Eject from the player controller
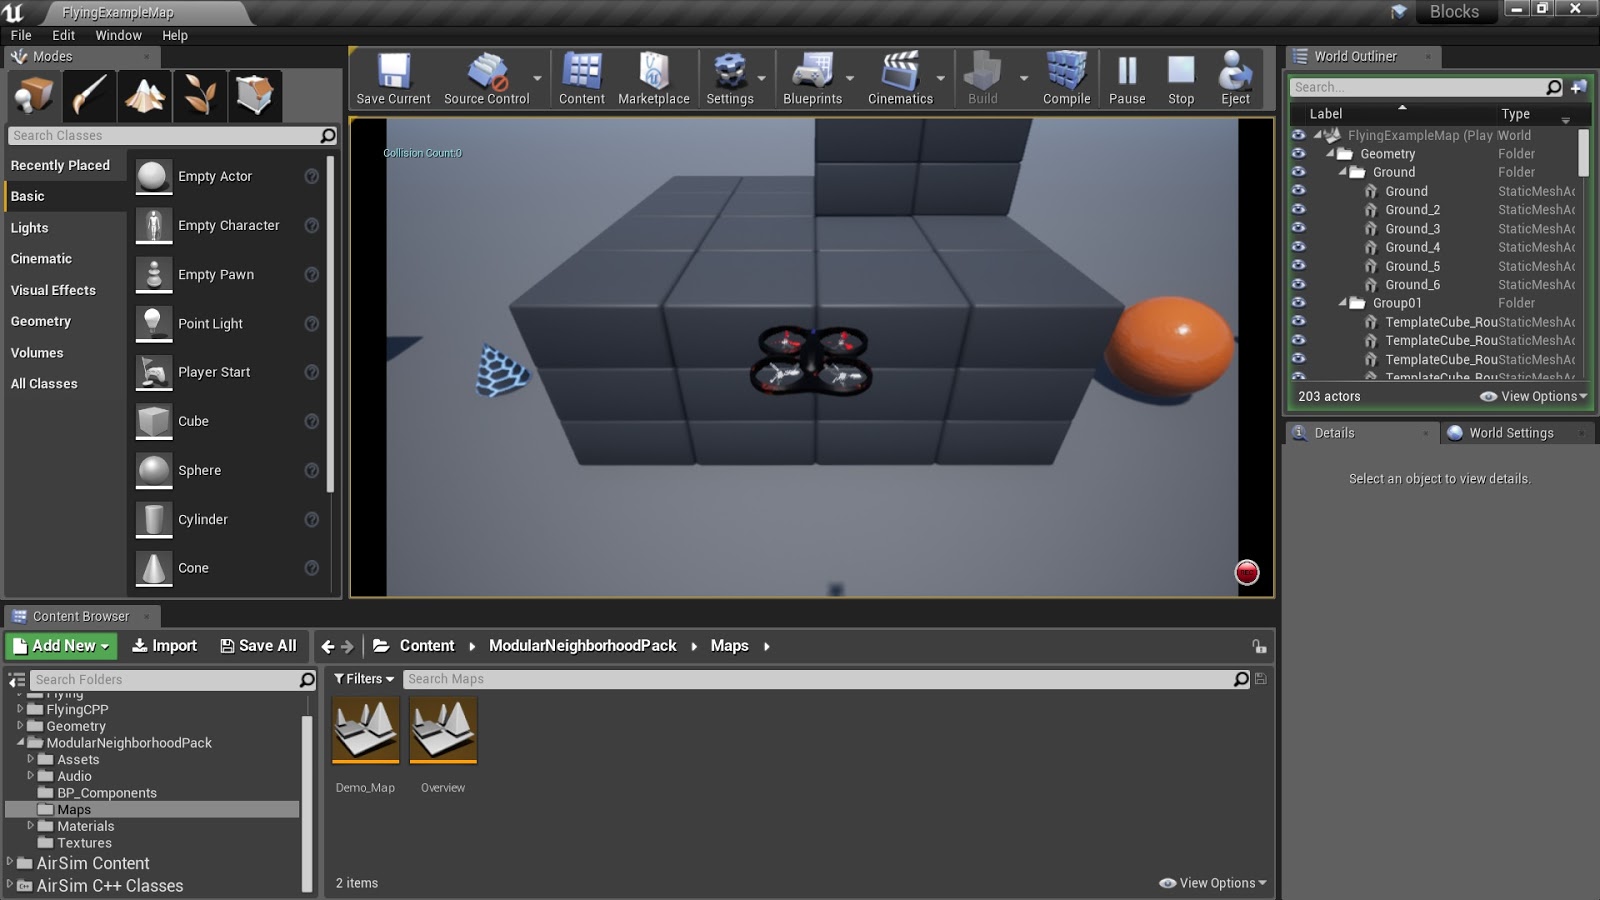Screen dimensions: 1600x900 1235,78
